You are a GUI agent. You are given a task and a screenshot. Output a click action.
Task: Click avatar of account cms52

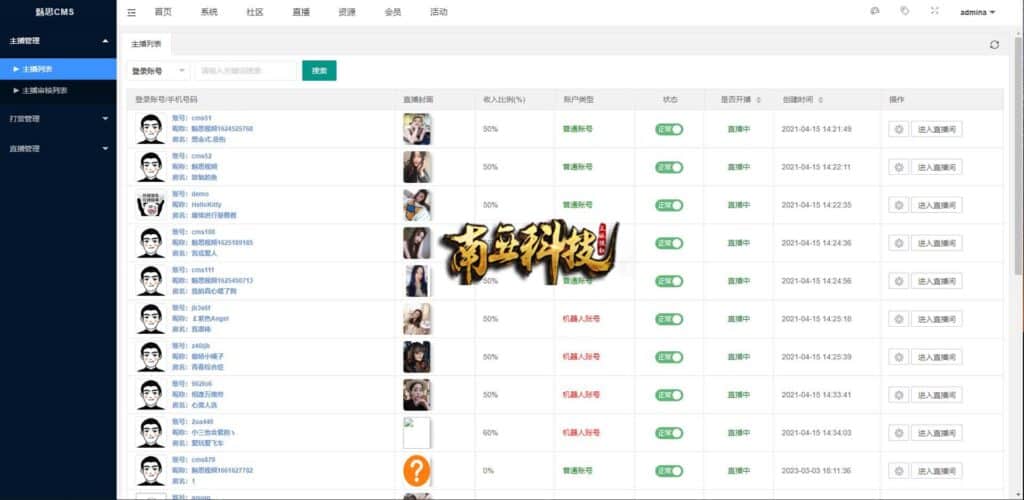pos(151,167)
